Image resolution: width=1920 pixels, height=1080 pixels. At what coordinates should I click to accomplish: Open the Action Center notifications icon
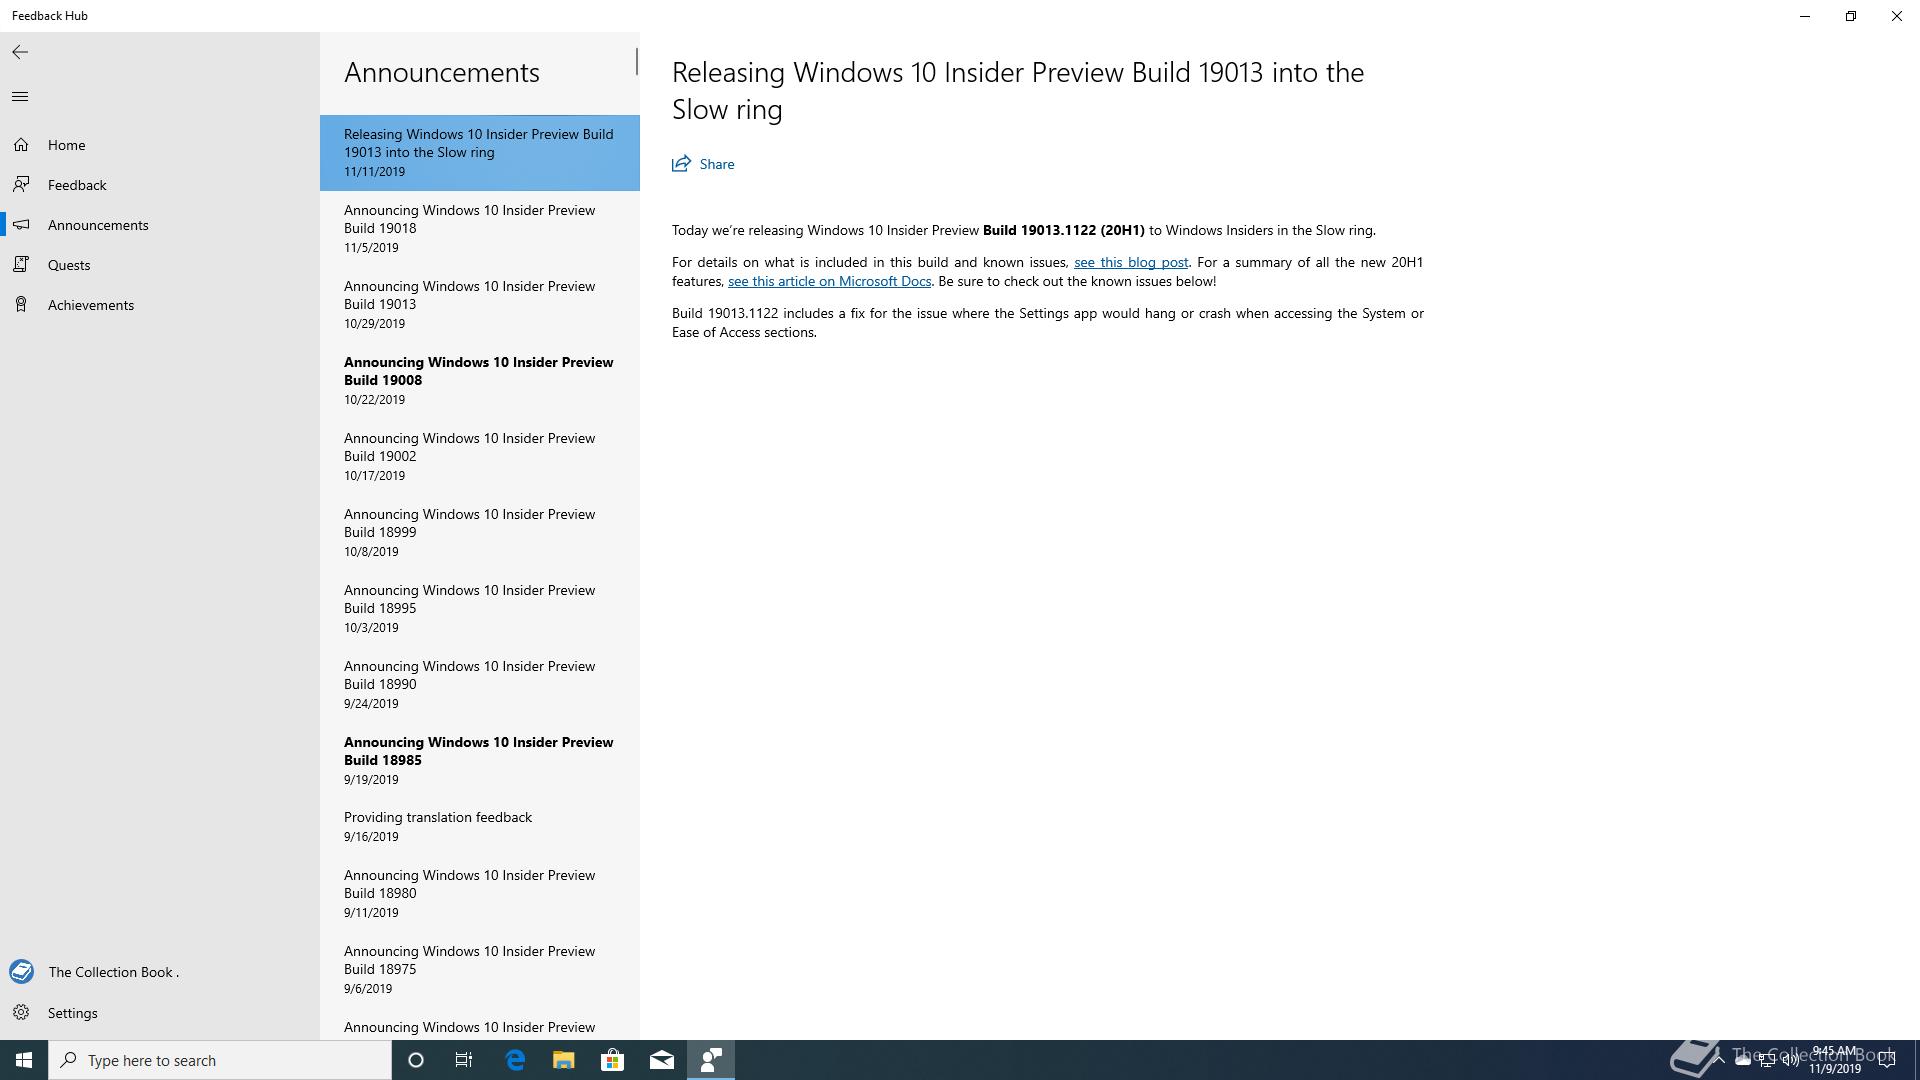[1887, 1060]
